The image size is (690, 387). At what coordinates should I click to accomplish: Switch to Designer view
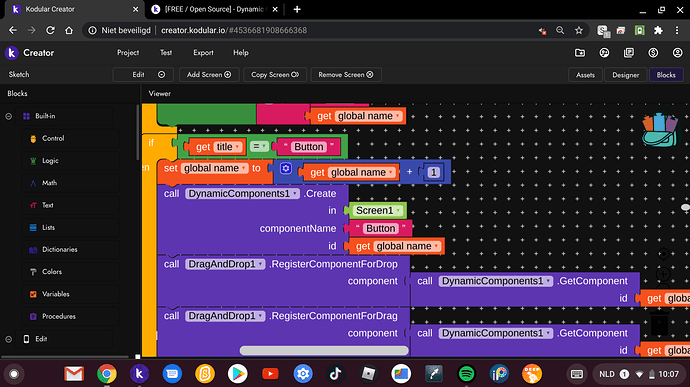pos(625,75)
